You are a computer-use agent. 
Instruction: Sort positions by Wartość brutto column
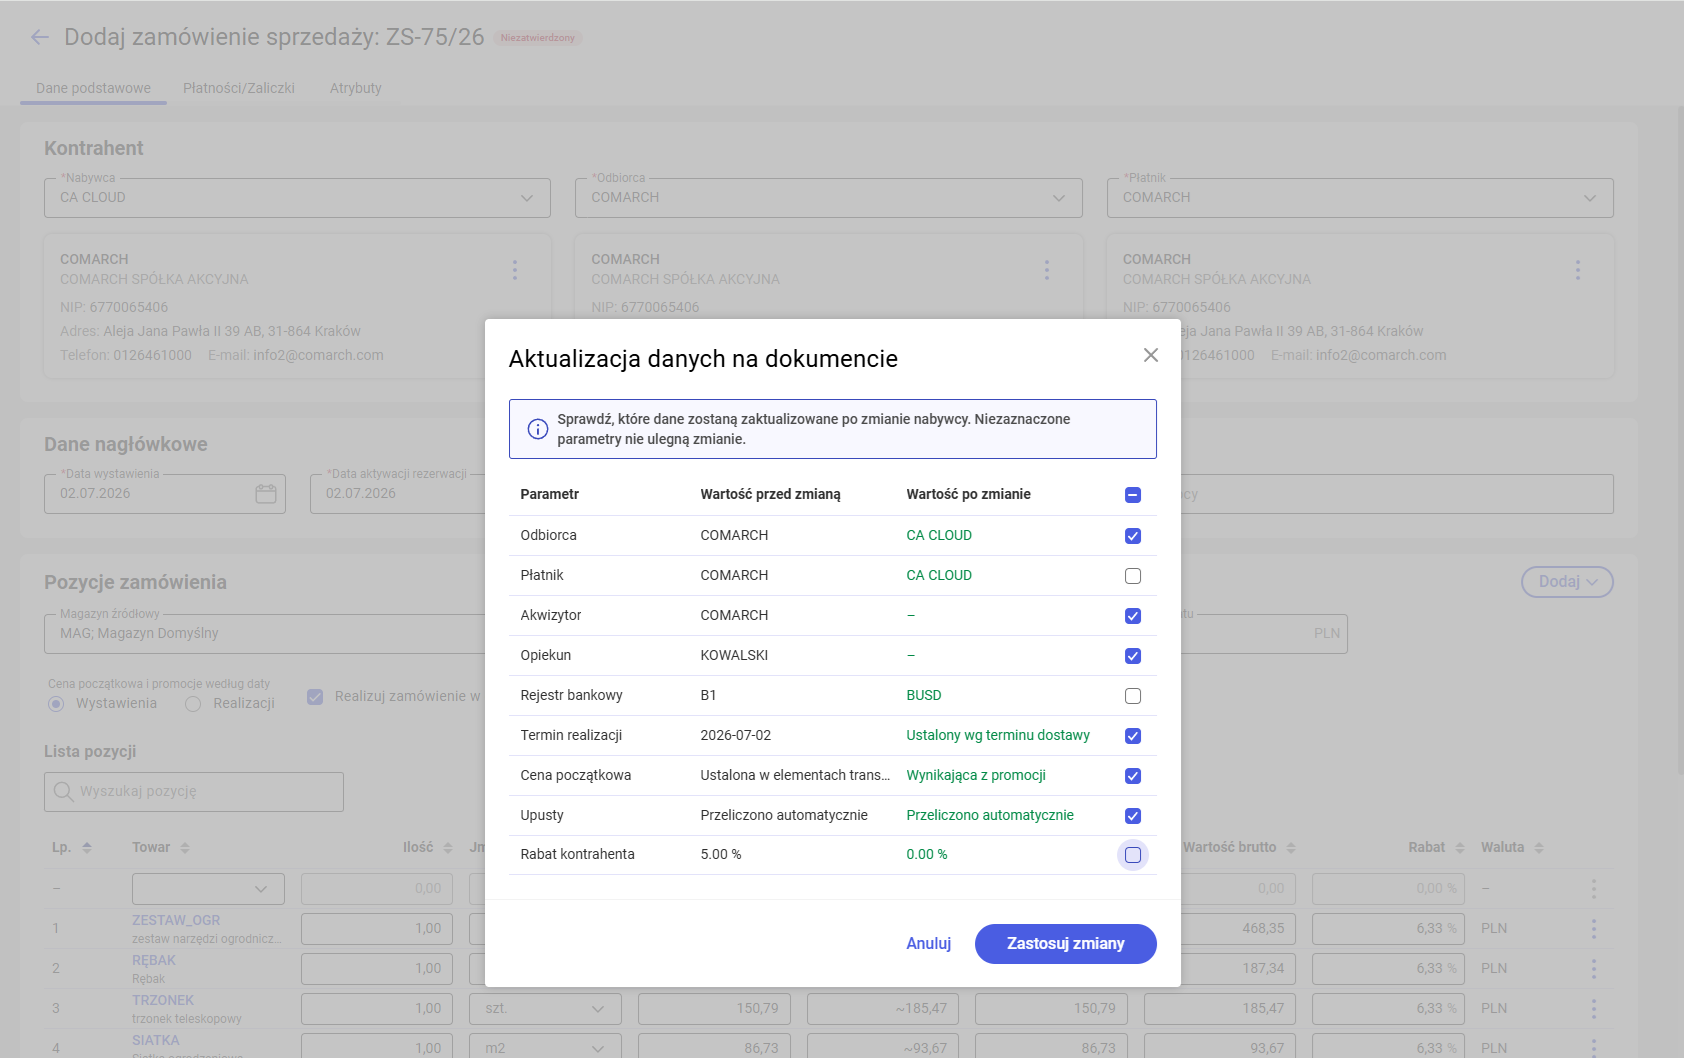[x=1291, y=847]
